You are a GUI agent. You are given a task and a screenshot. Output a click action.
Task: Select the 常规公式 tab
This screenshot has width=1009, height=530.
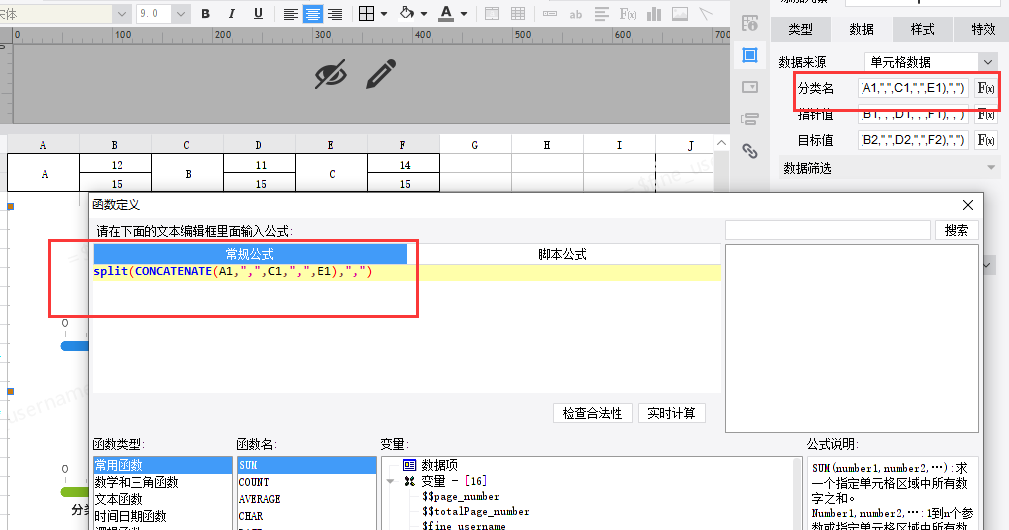tap(250, 254)
